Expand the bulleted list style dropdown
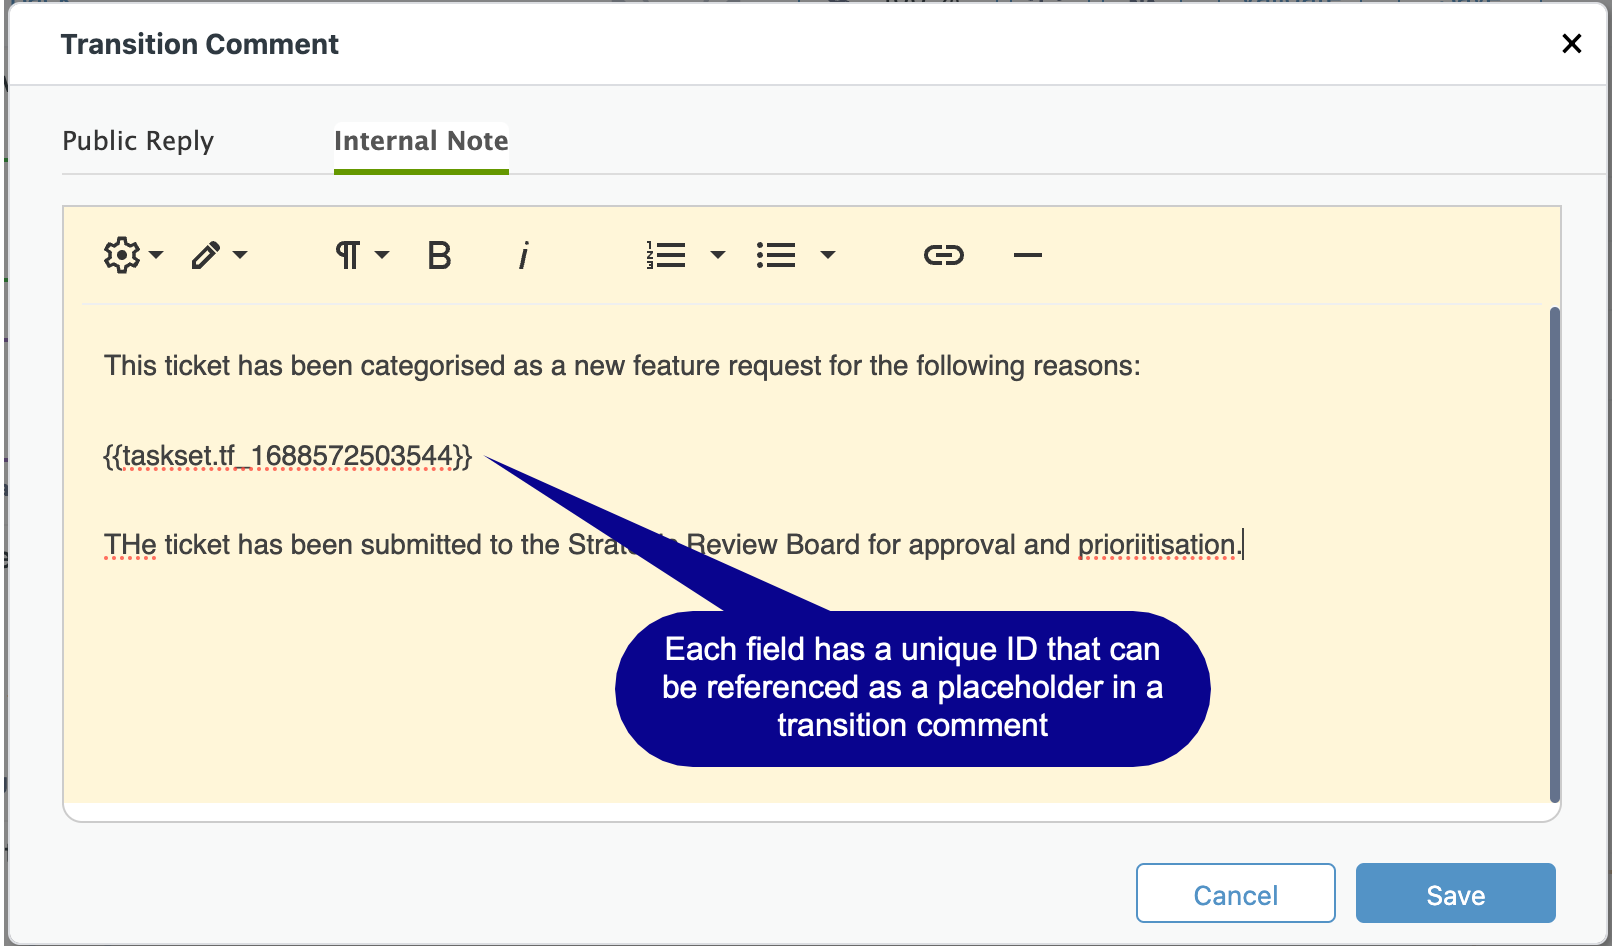The width and height of the screenshot is (1612, 946). pyautogui.click(x=828, y=255)
